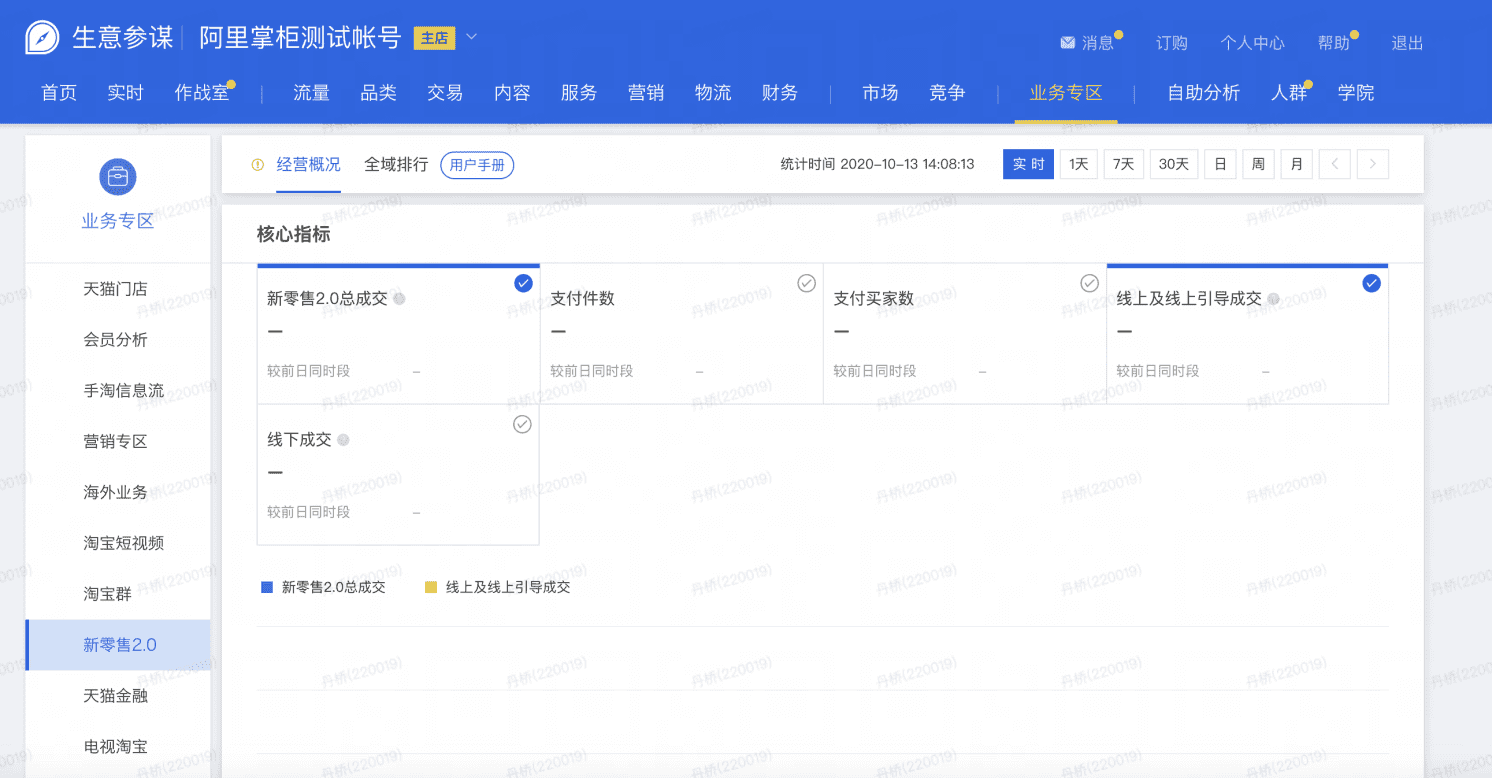The image size is (1492, 778).
Task: Uncheck the 新零售2.0总成交 metric card
Action: tap(523, 284)
